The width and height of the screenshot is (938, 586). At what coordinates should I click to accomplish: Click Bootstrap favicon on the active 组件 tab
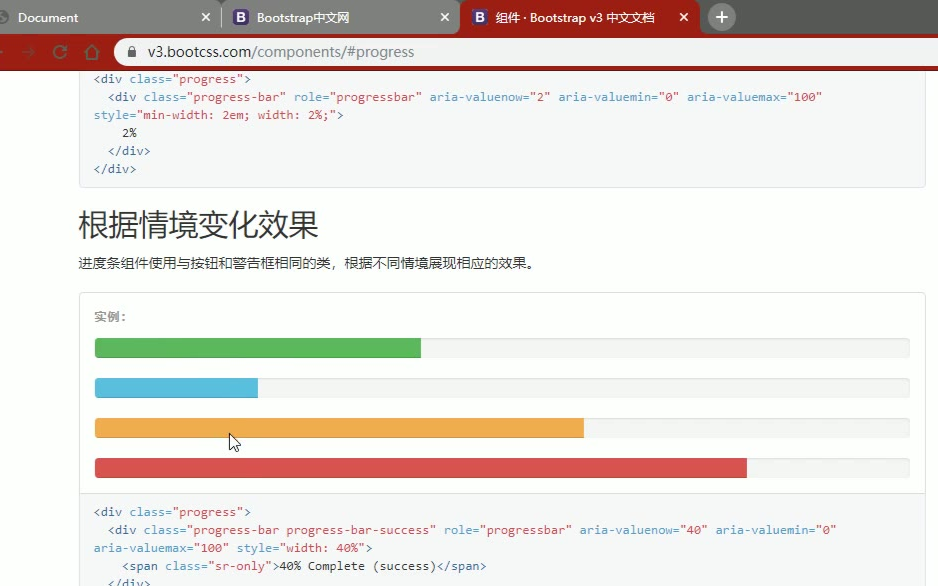coord(480,17)
